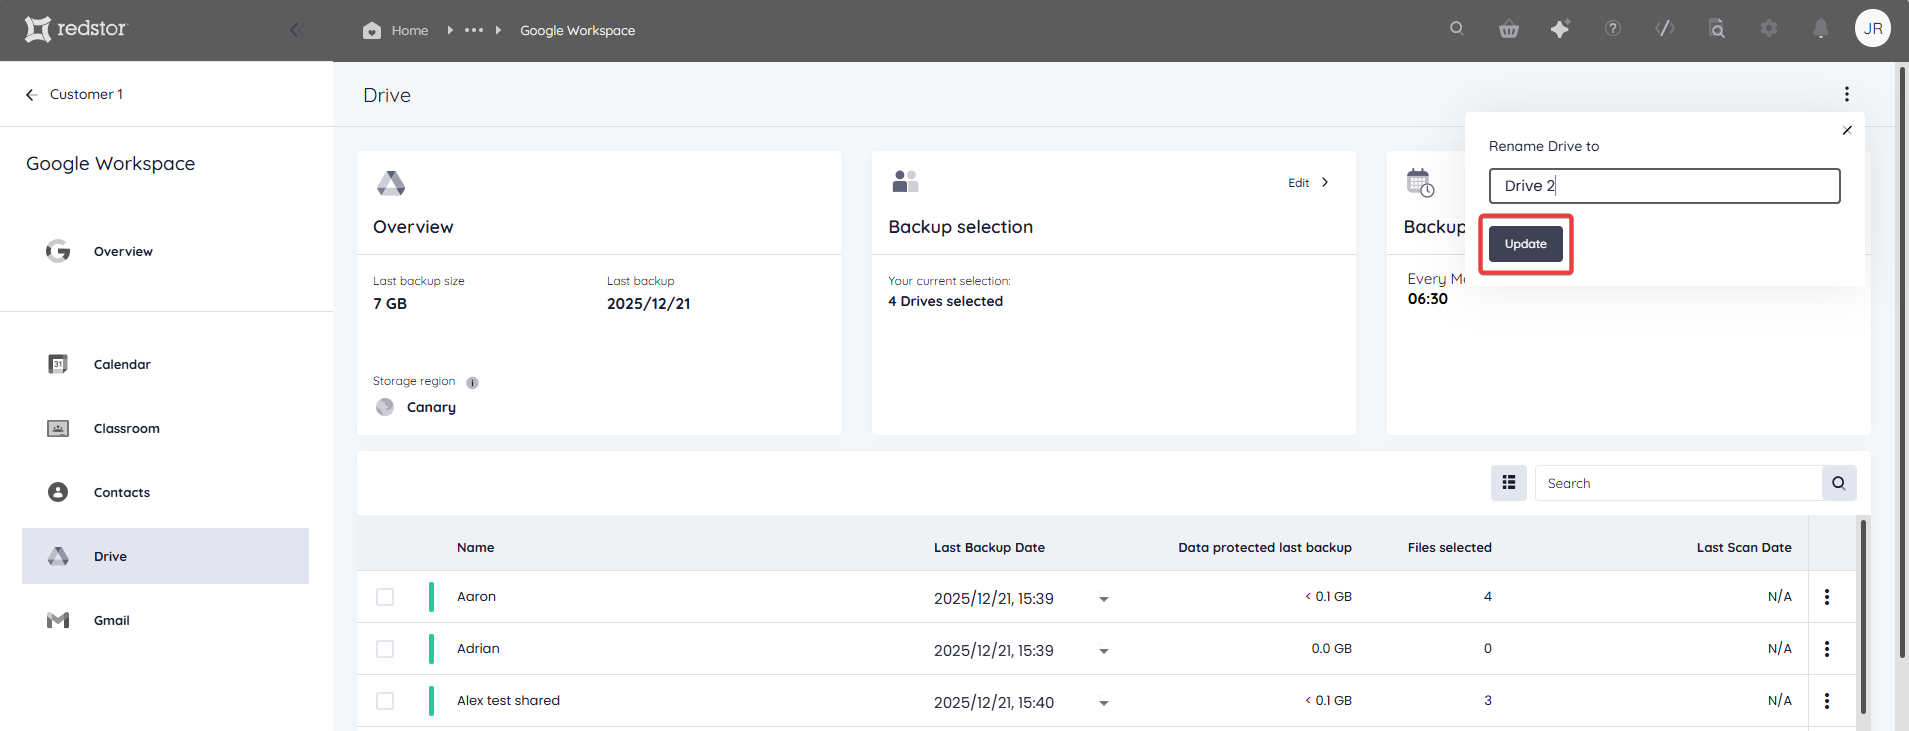Show Storage region info tooltip icon
This screenshot has height=731, width=1909.
click(x=472, y=383)
